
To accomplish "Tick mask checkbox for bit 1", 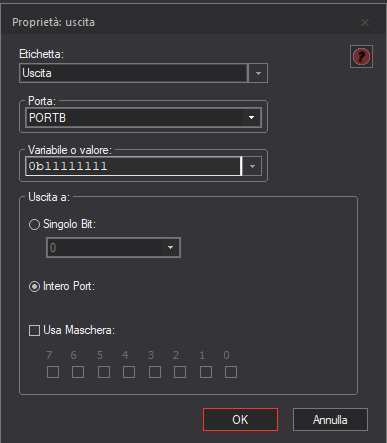I will tap(206, 372).
